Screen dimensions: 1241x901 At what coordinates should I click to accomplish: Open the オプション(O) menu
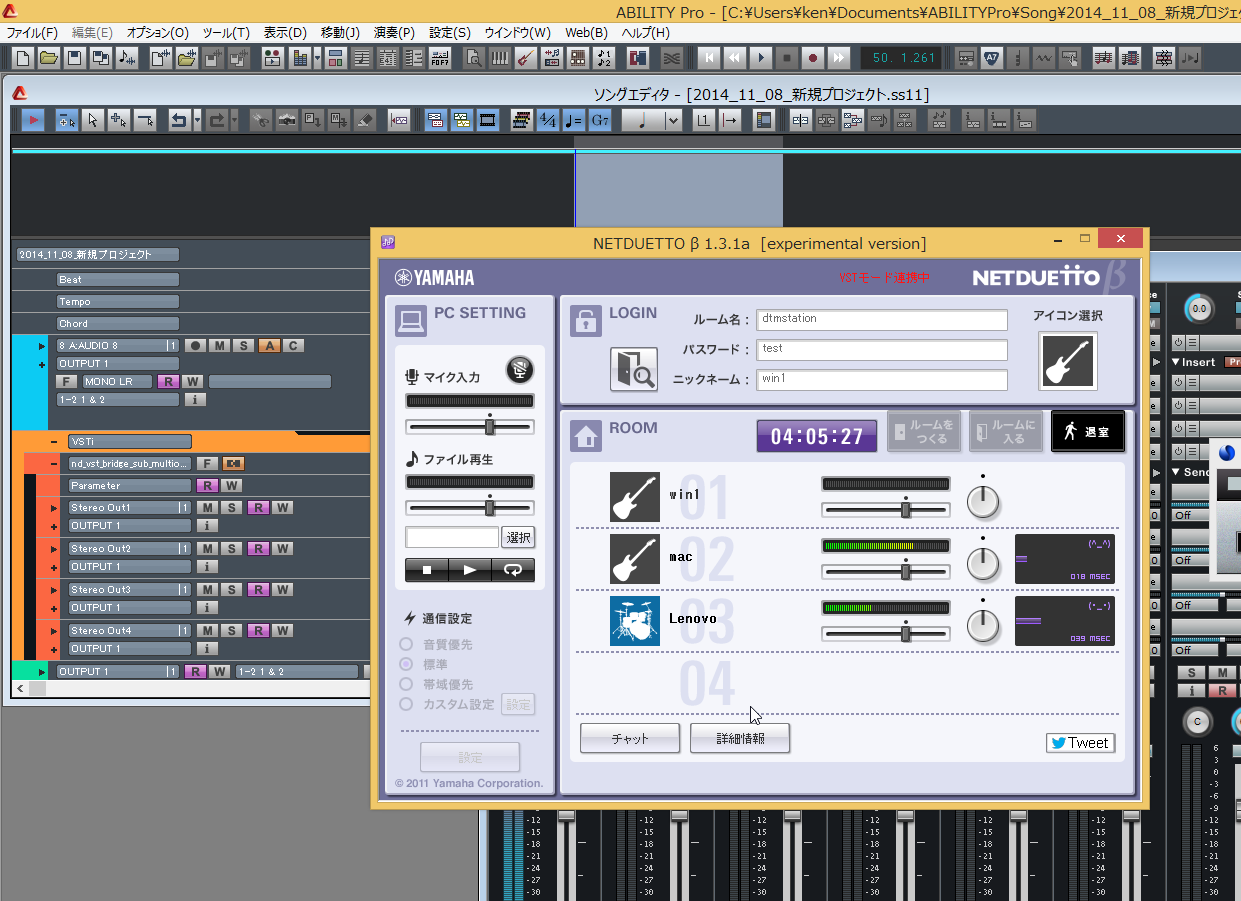click(x=157, y=33)
